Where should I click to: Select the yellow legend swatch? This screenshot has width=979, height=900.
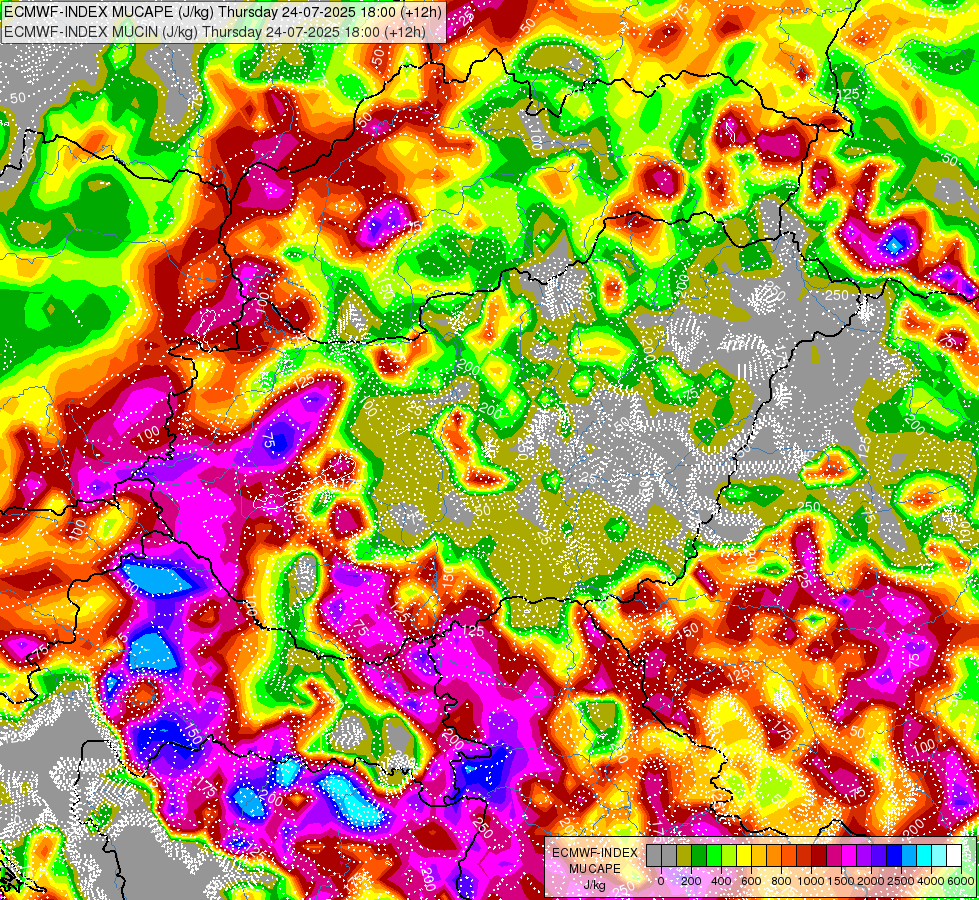tap(744, 856)
